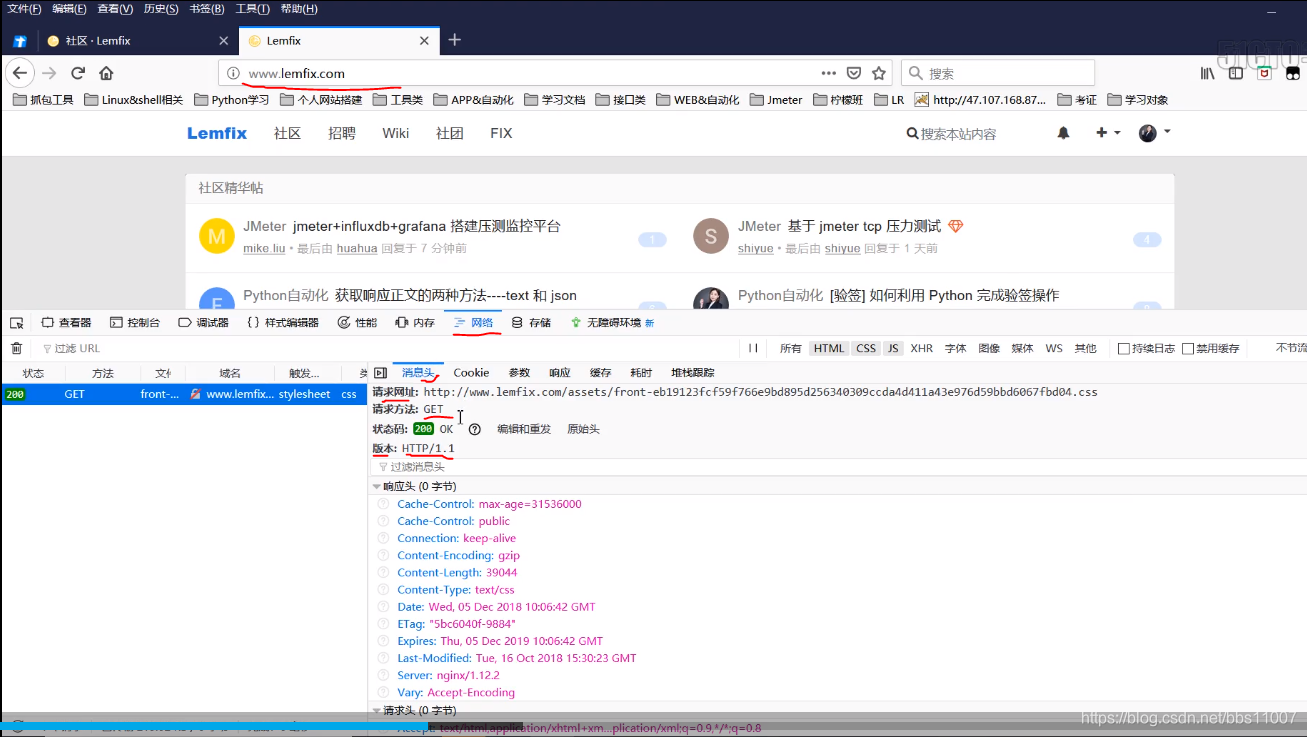This screenshot has width=1307, height=737.
Task: Pick an element with the inspector picker
Action: tap(16, 322)
